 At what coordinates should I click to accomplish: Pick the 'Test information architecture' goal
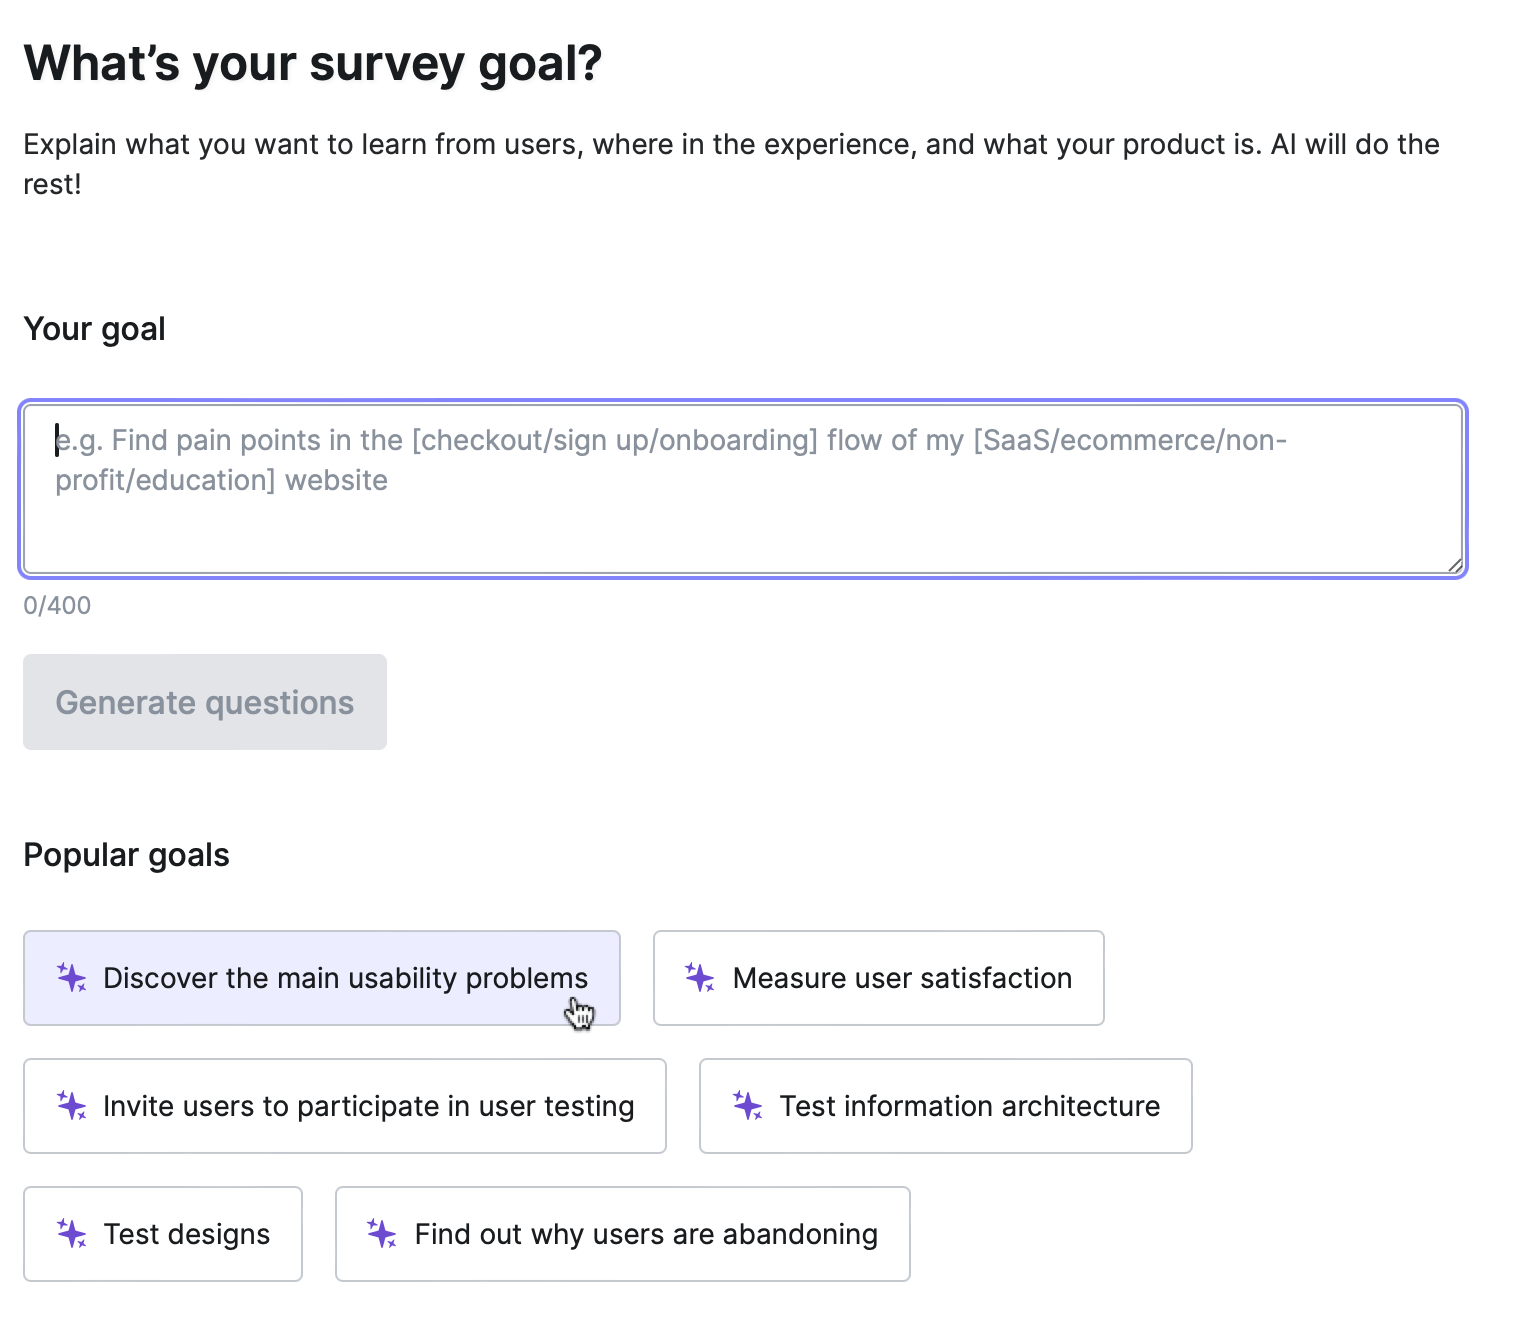pos(946,1106)
